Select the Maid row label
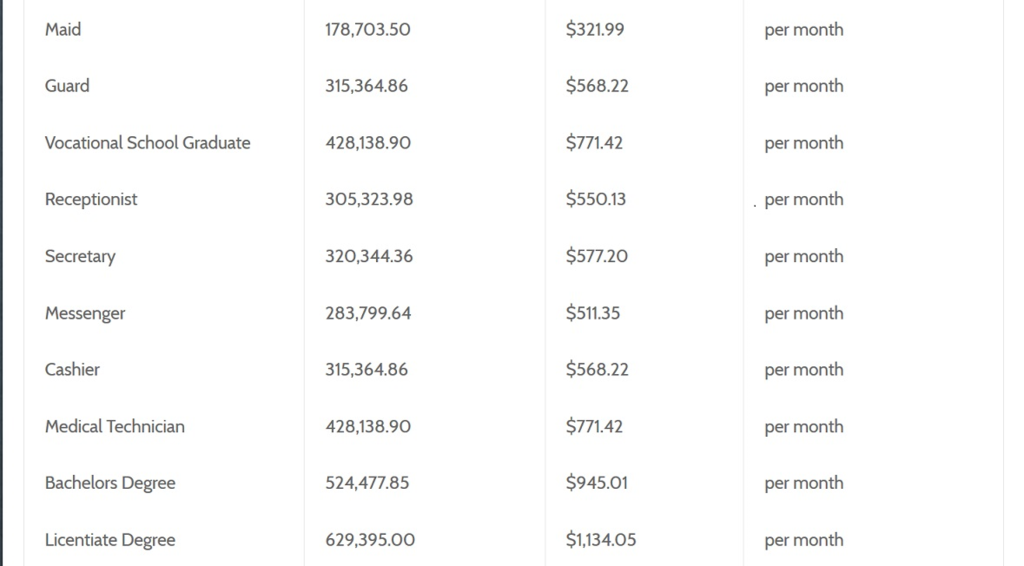This screenshot has height=566, width=1024. pyautogui.click(x=63, y=29)
